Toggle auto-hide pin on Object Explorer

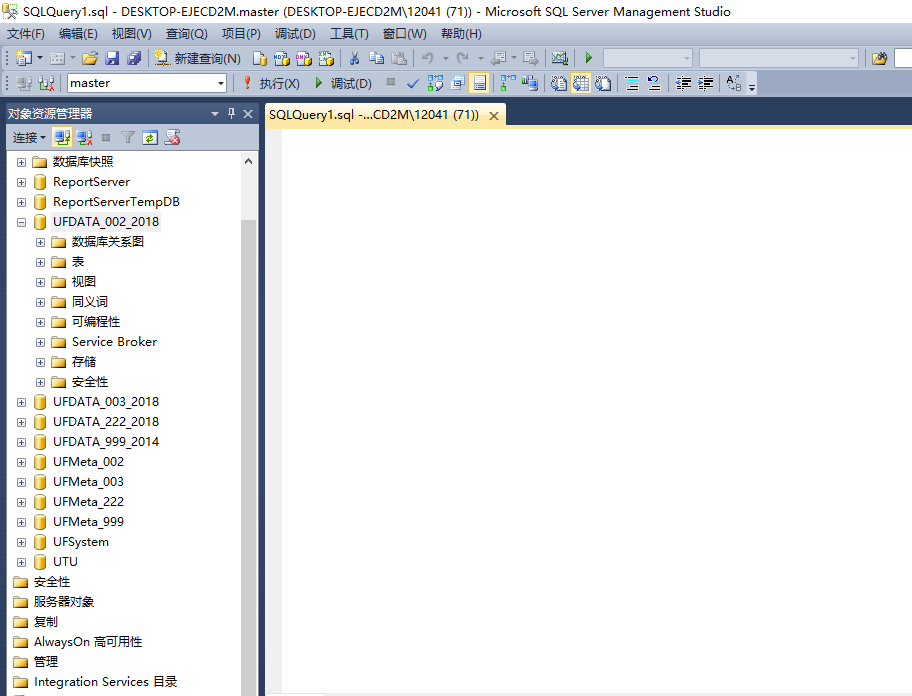[x=232, y=114]
